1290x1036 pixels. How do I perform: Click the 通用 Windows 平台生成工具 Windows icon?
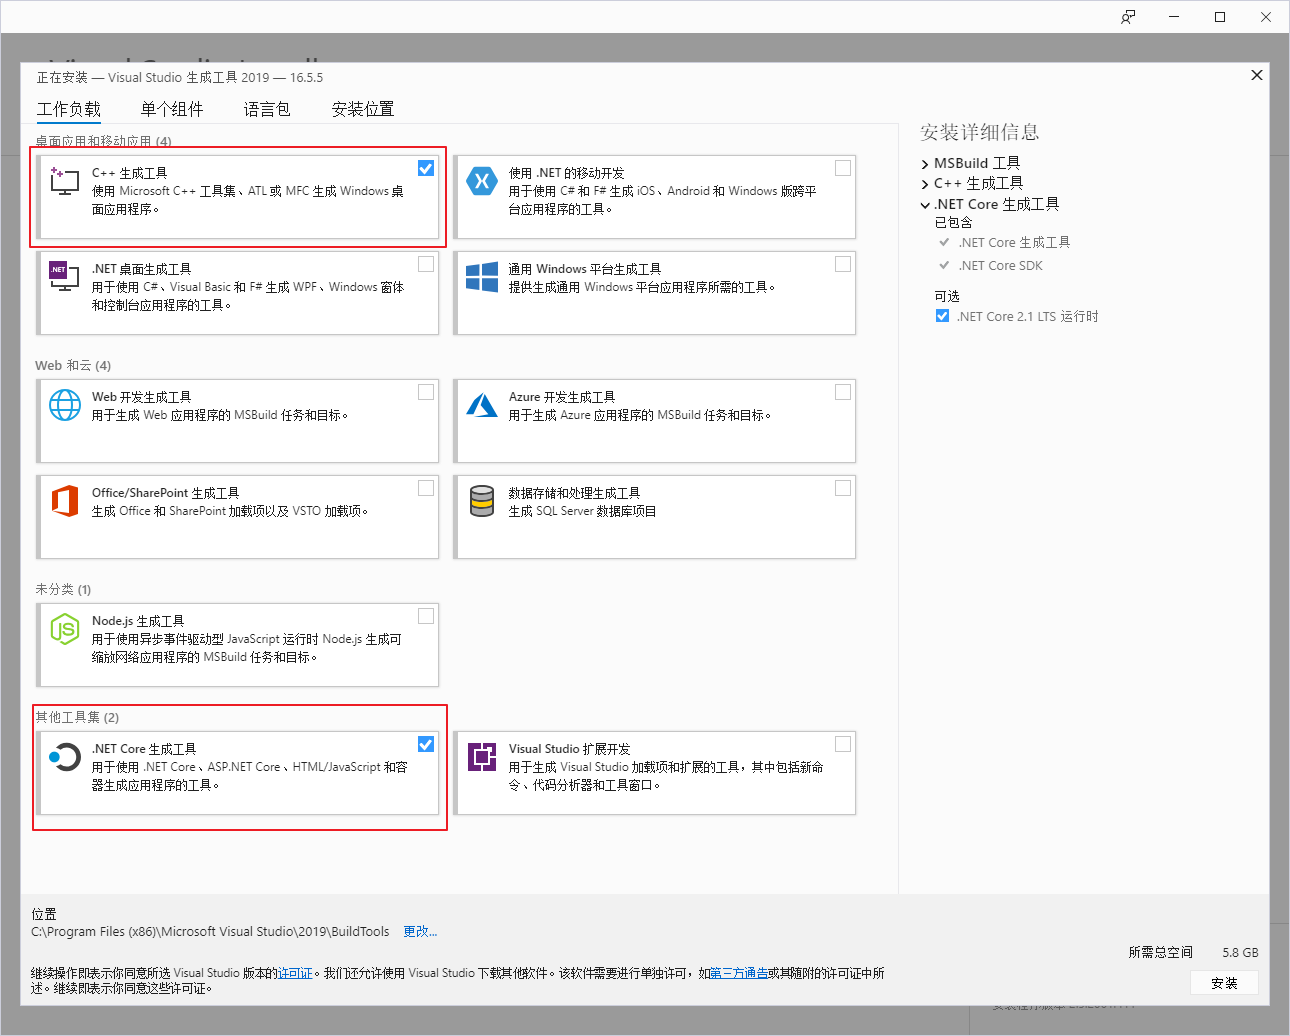coord(481,276)
